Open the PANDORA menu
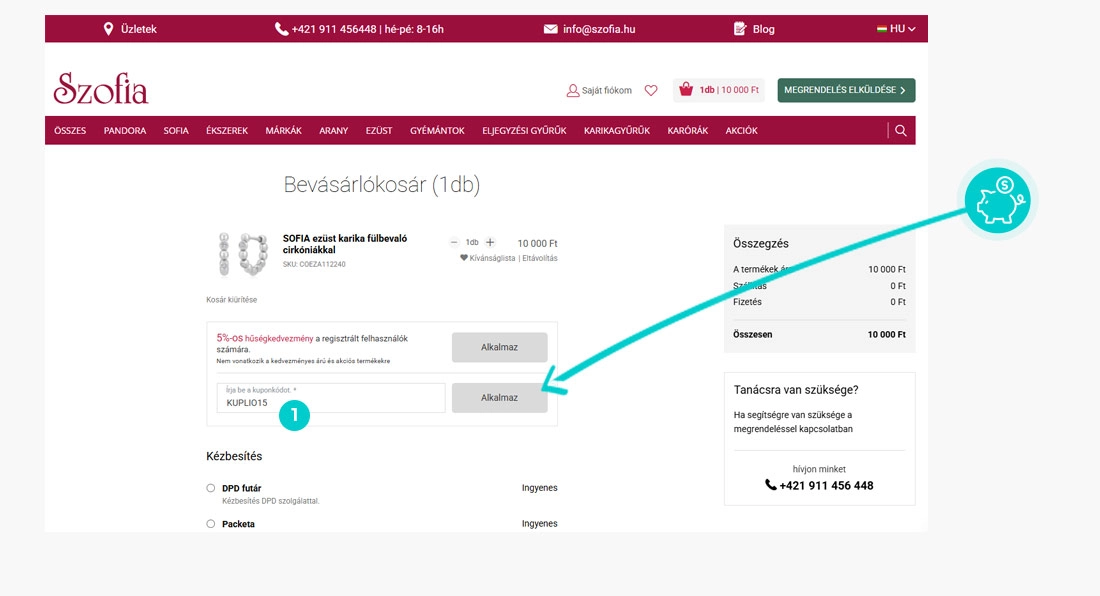1100x596 pixels. (125, 130)
